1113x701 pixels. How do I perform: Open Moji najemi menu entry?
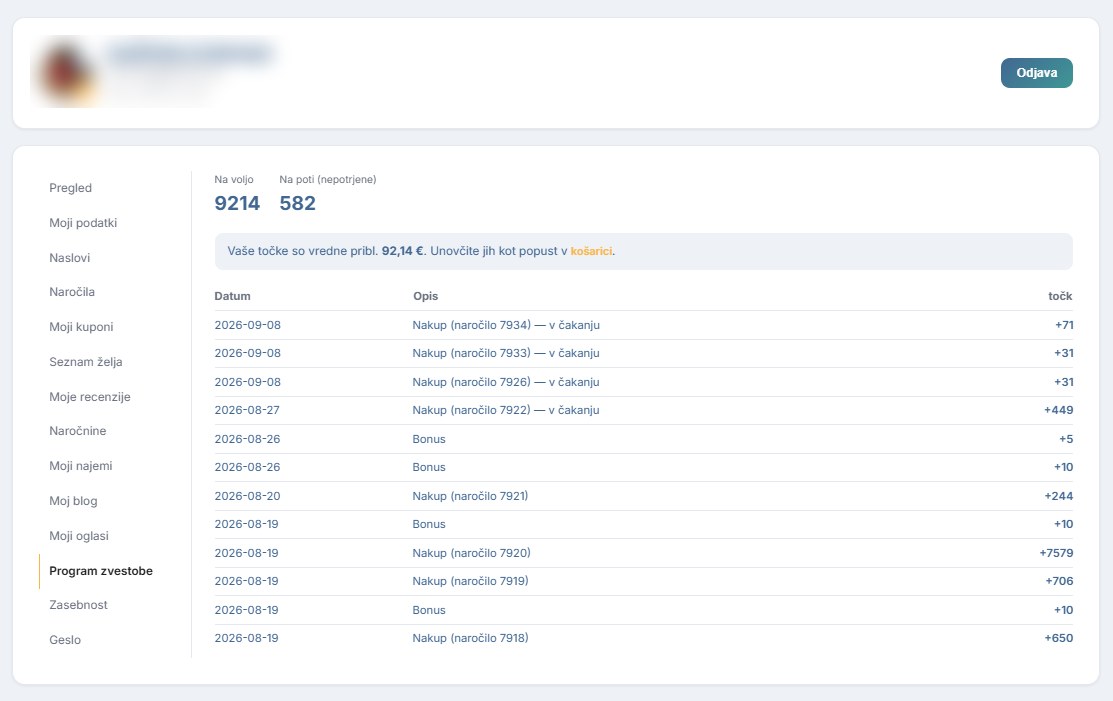point(80,466)
